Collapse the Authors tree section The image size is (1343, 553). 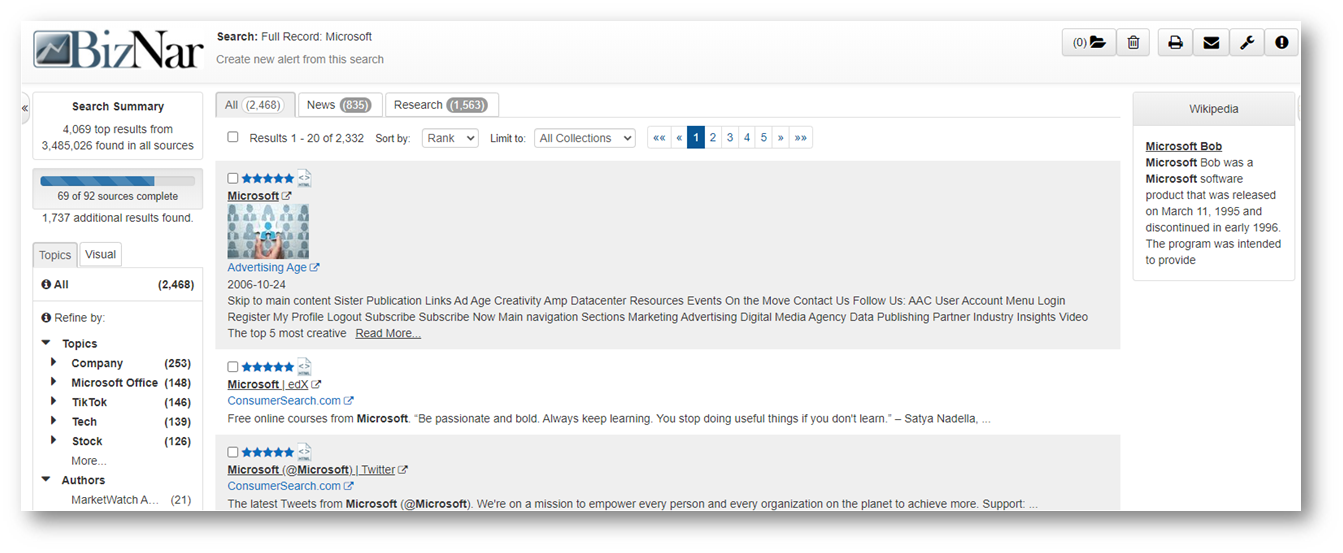pyautogui.click(x=46, y=480)
